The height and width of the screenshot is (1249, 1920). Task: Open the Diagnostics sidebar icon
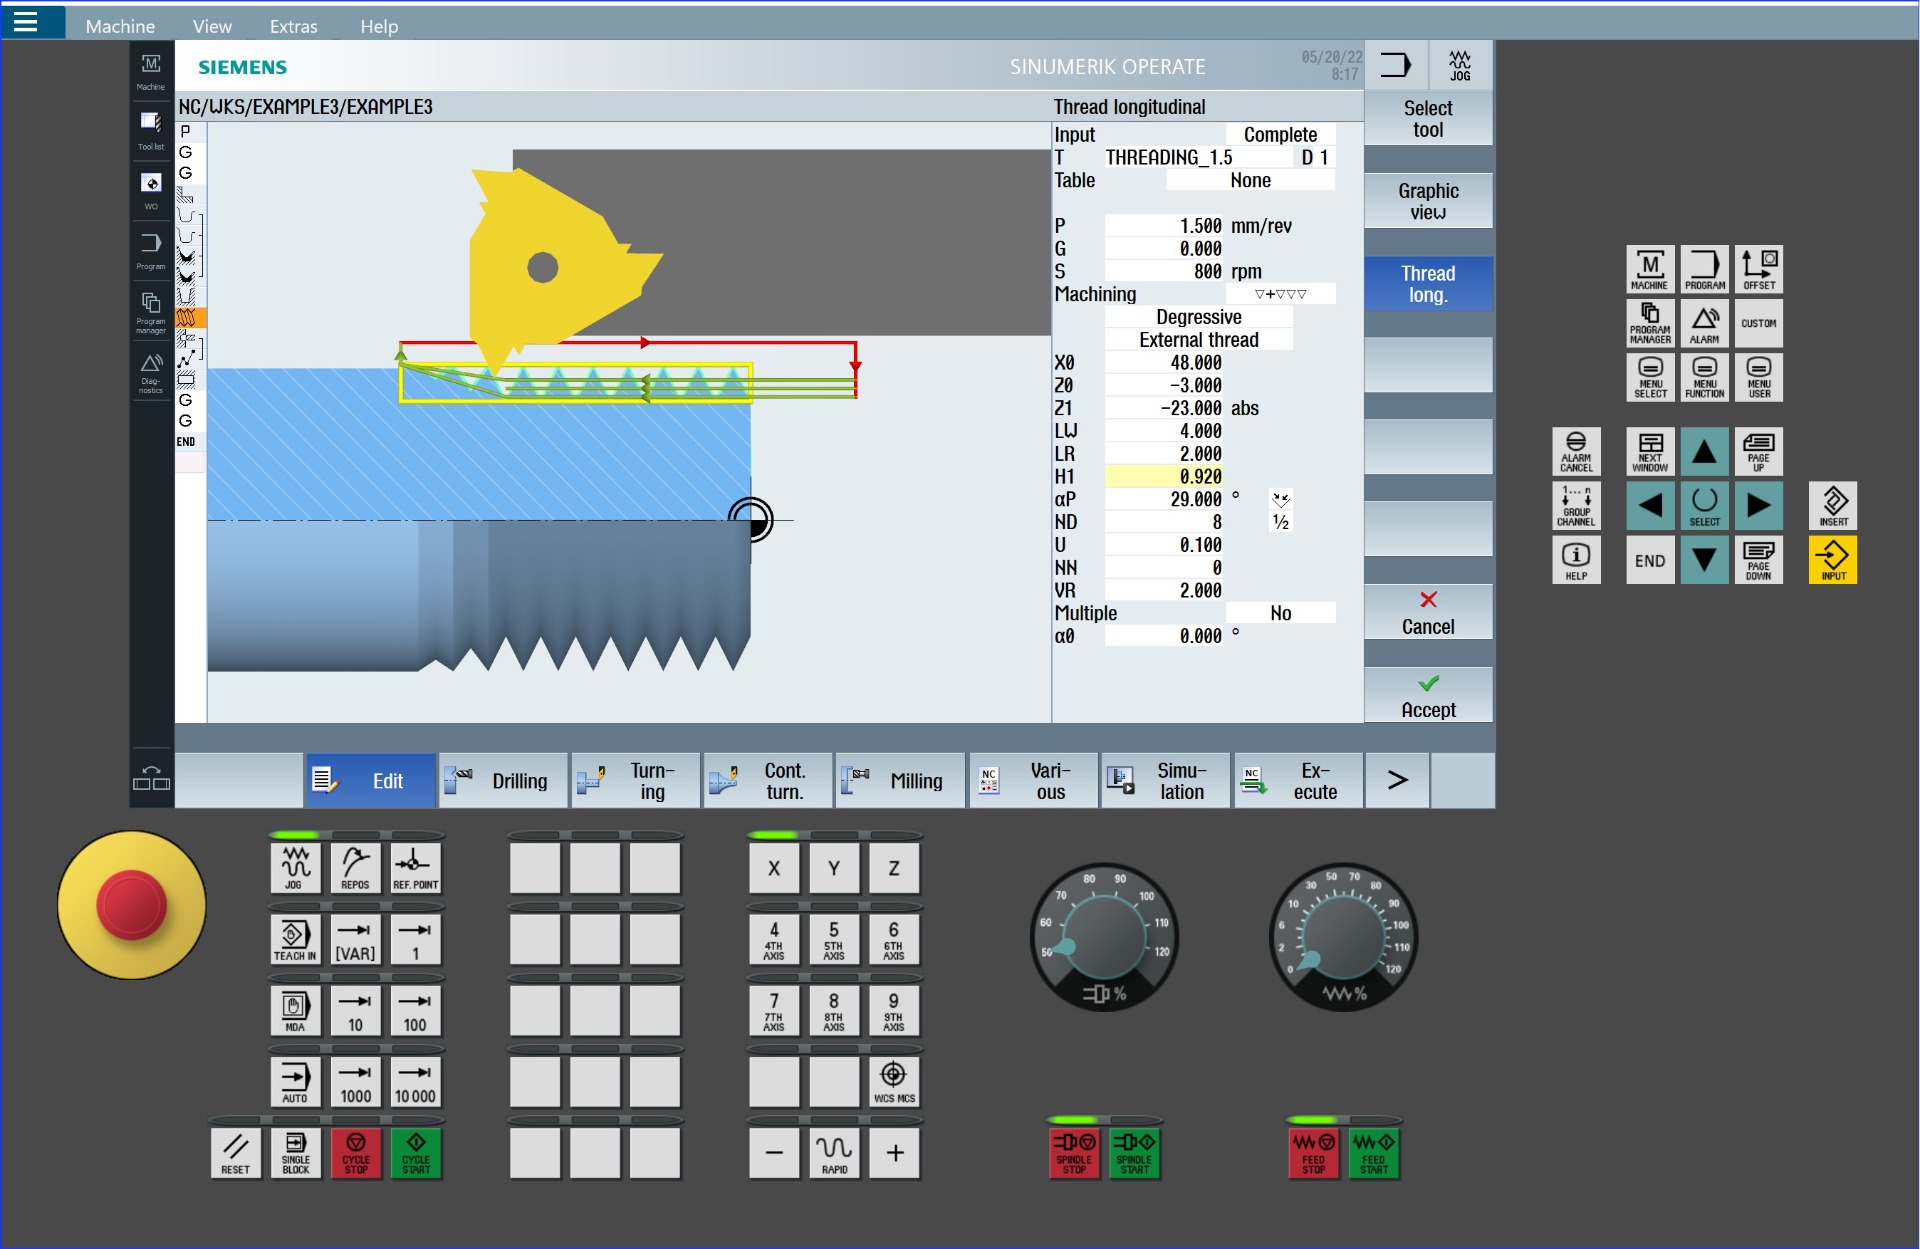[x=151, y=372]
